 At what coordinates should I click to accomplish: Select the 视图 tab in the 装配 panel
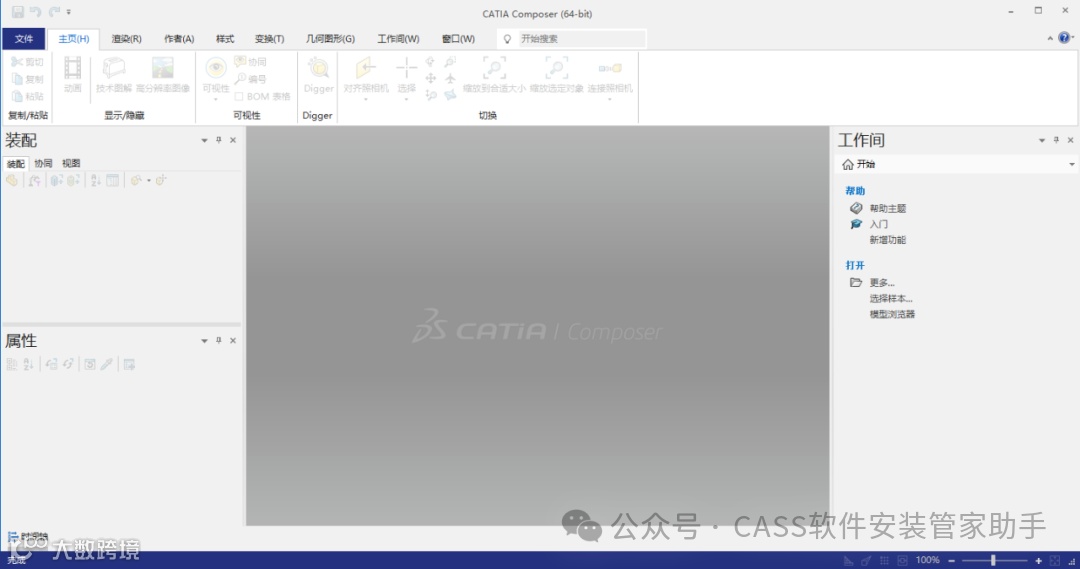tap(71, 163)
